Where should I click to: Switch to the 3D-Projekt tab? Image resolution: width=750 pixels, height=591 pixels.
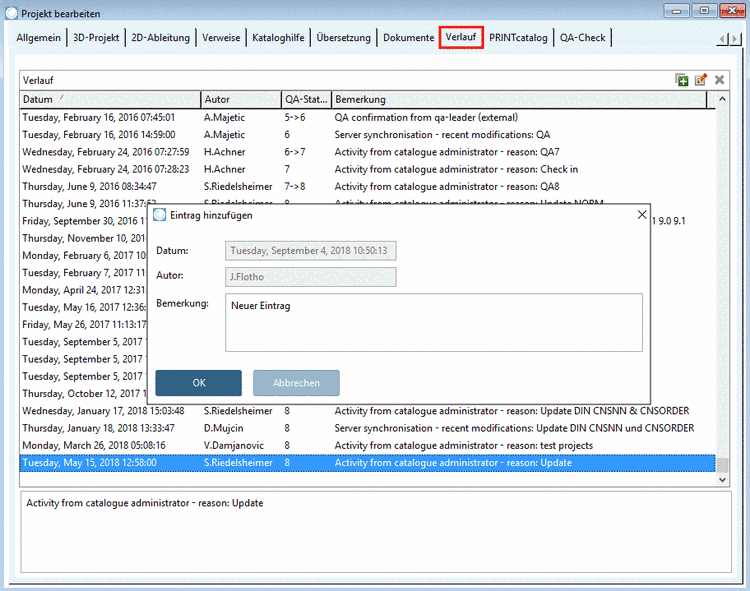[96, 37]
